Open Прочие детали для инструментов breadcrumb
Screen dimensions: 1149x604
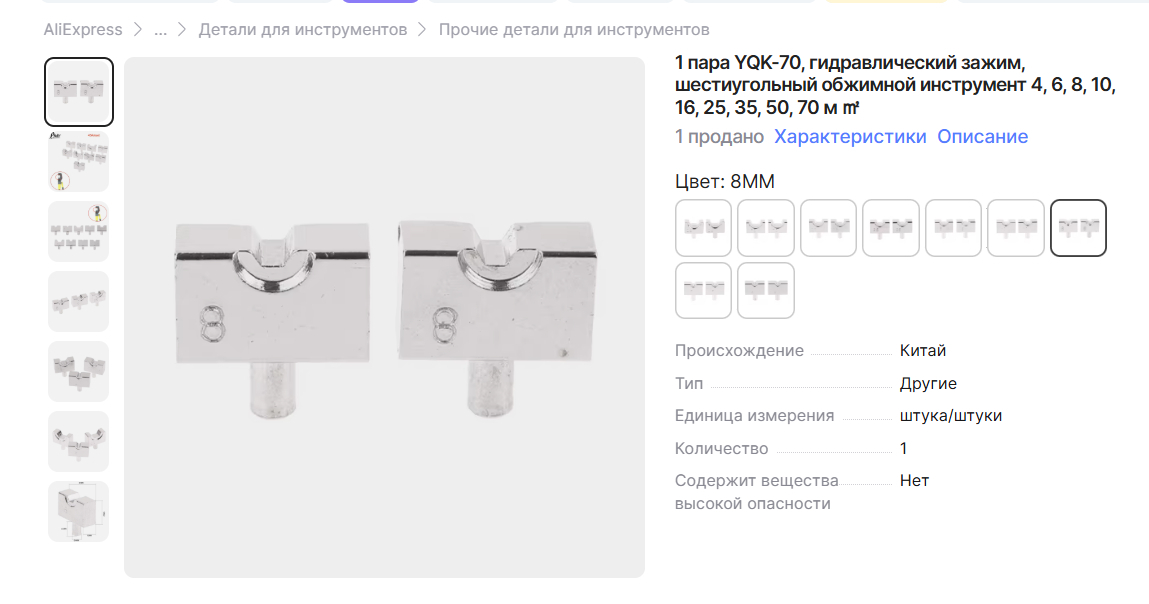(574, 29)
